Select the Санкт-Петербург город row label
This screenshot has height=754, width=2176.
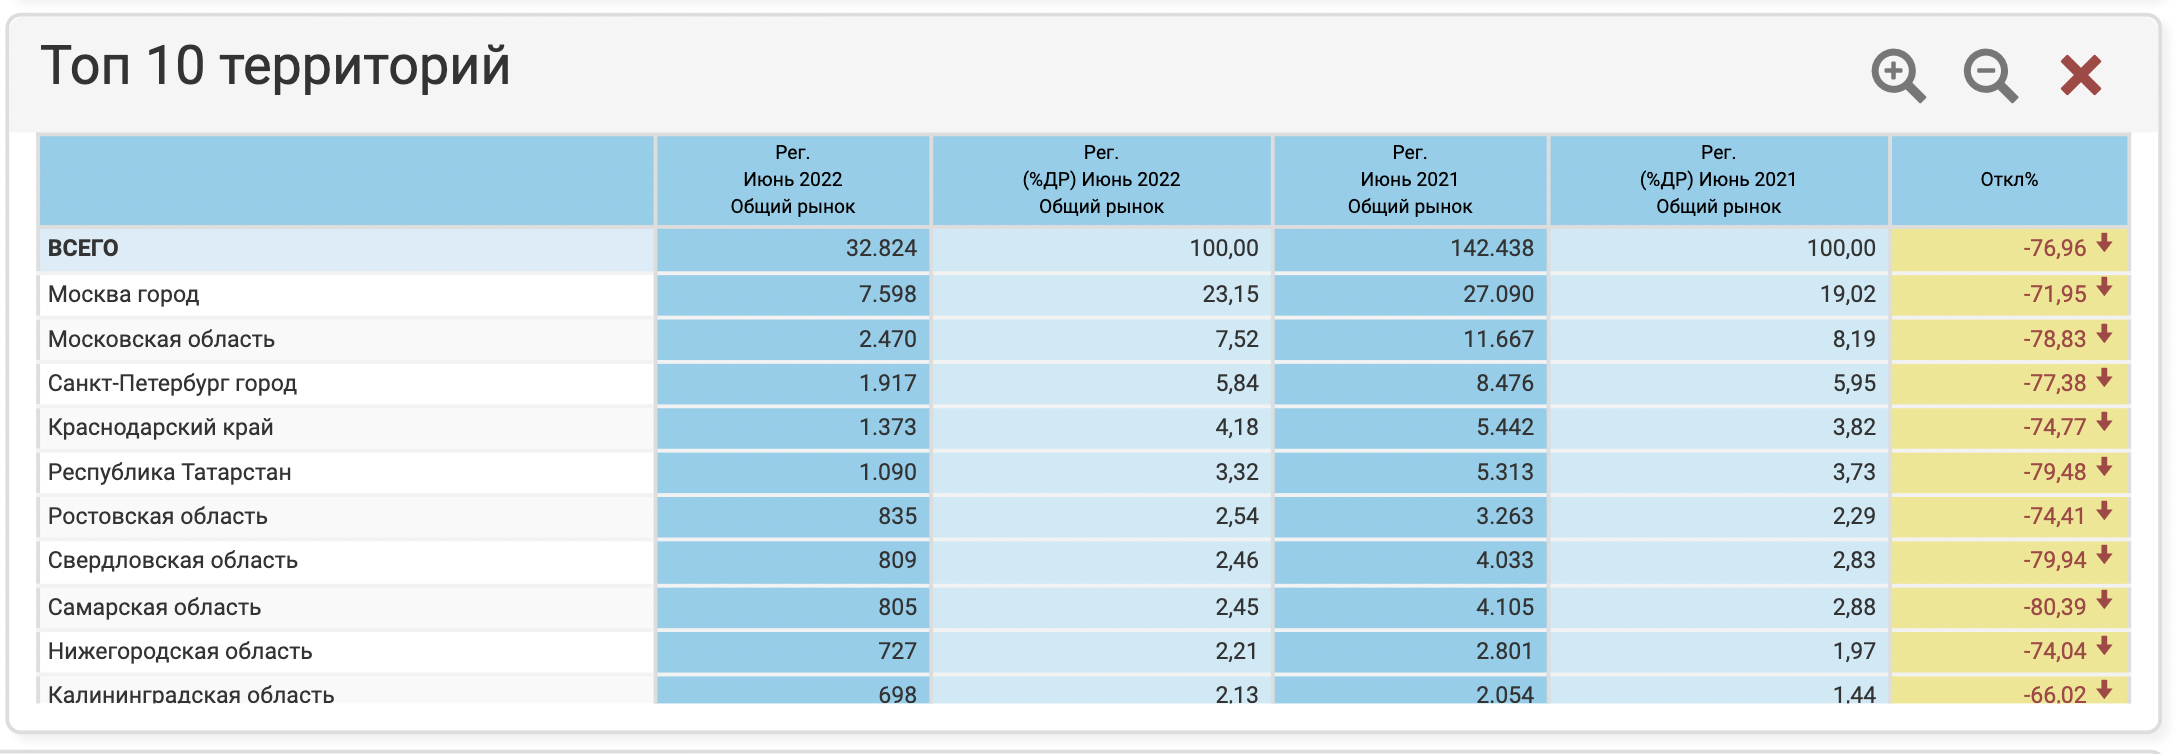(172, 383)
